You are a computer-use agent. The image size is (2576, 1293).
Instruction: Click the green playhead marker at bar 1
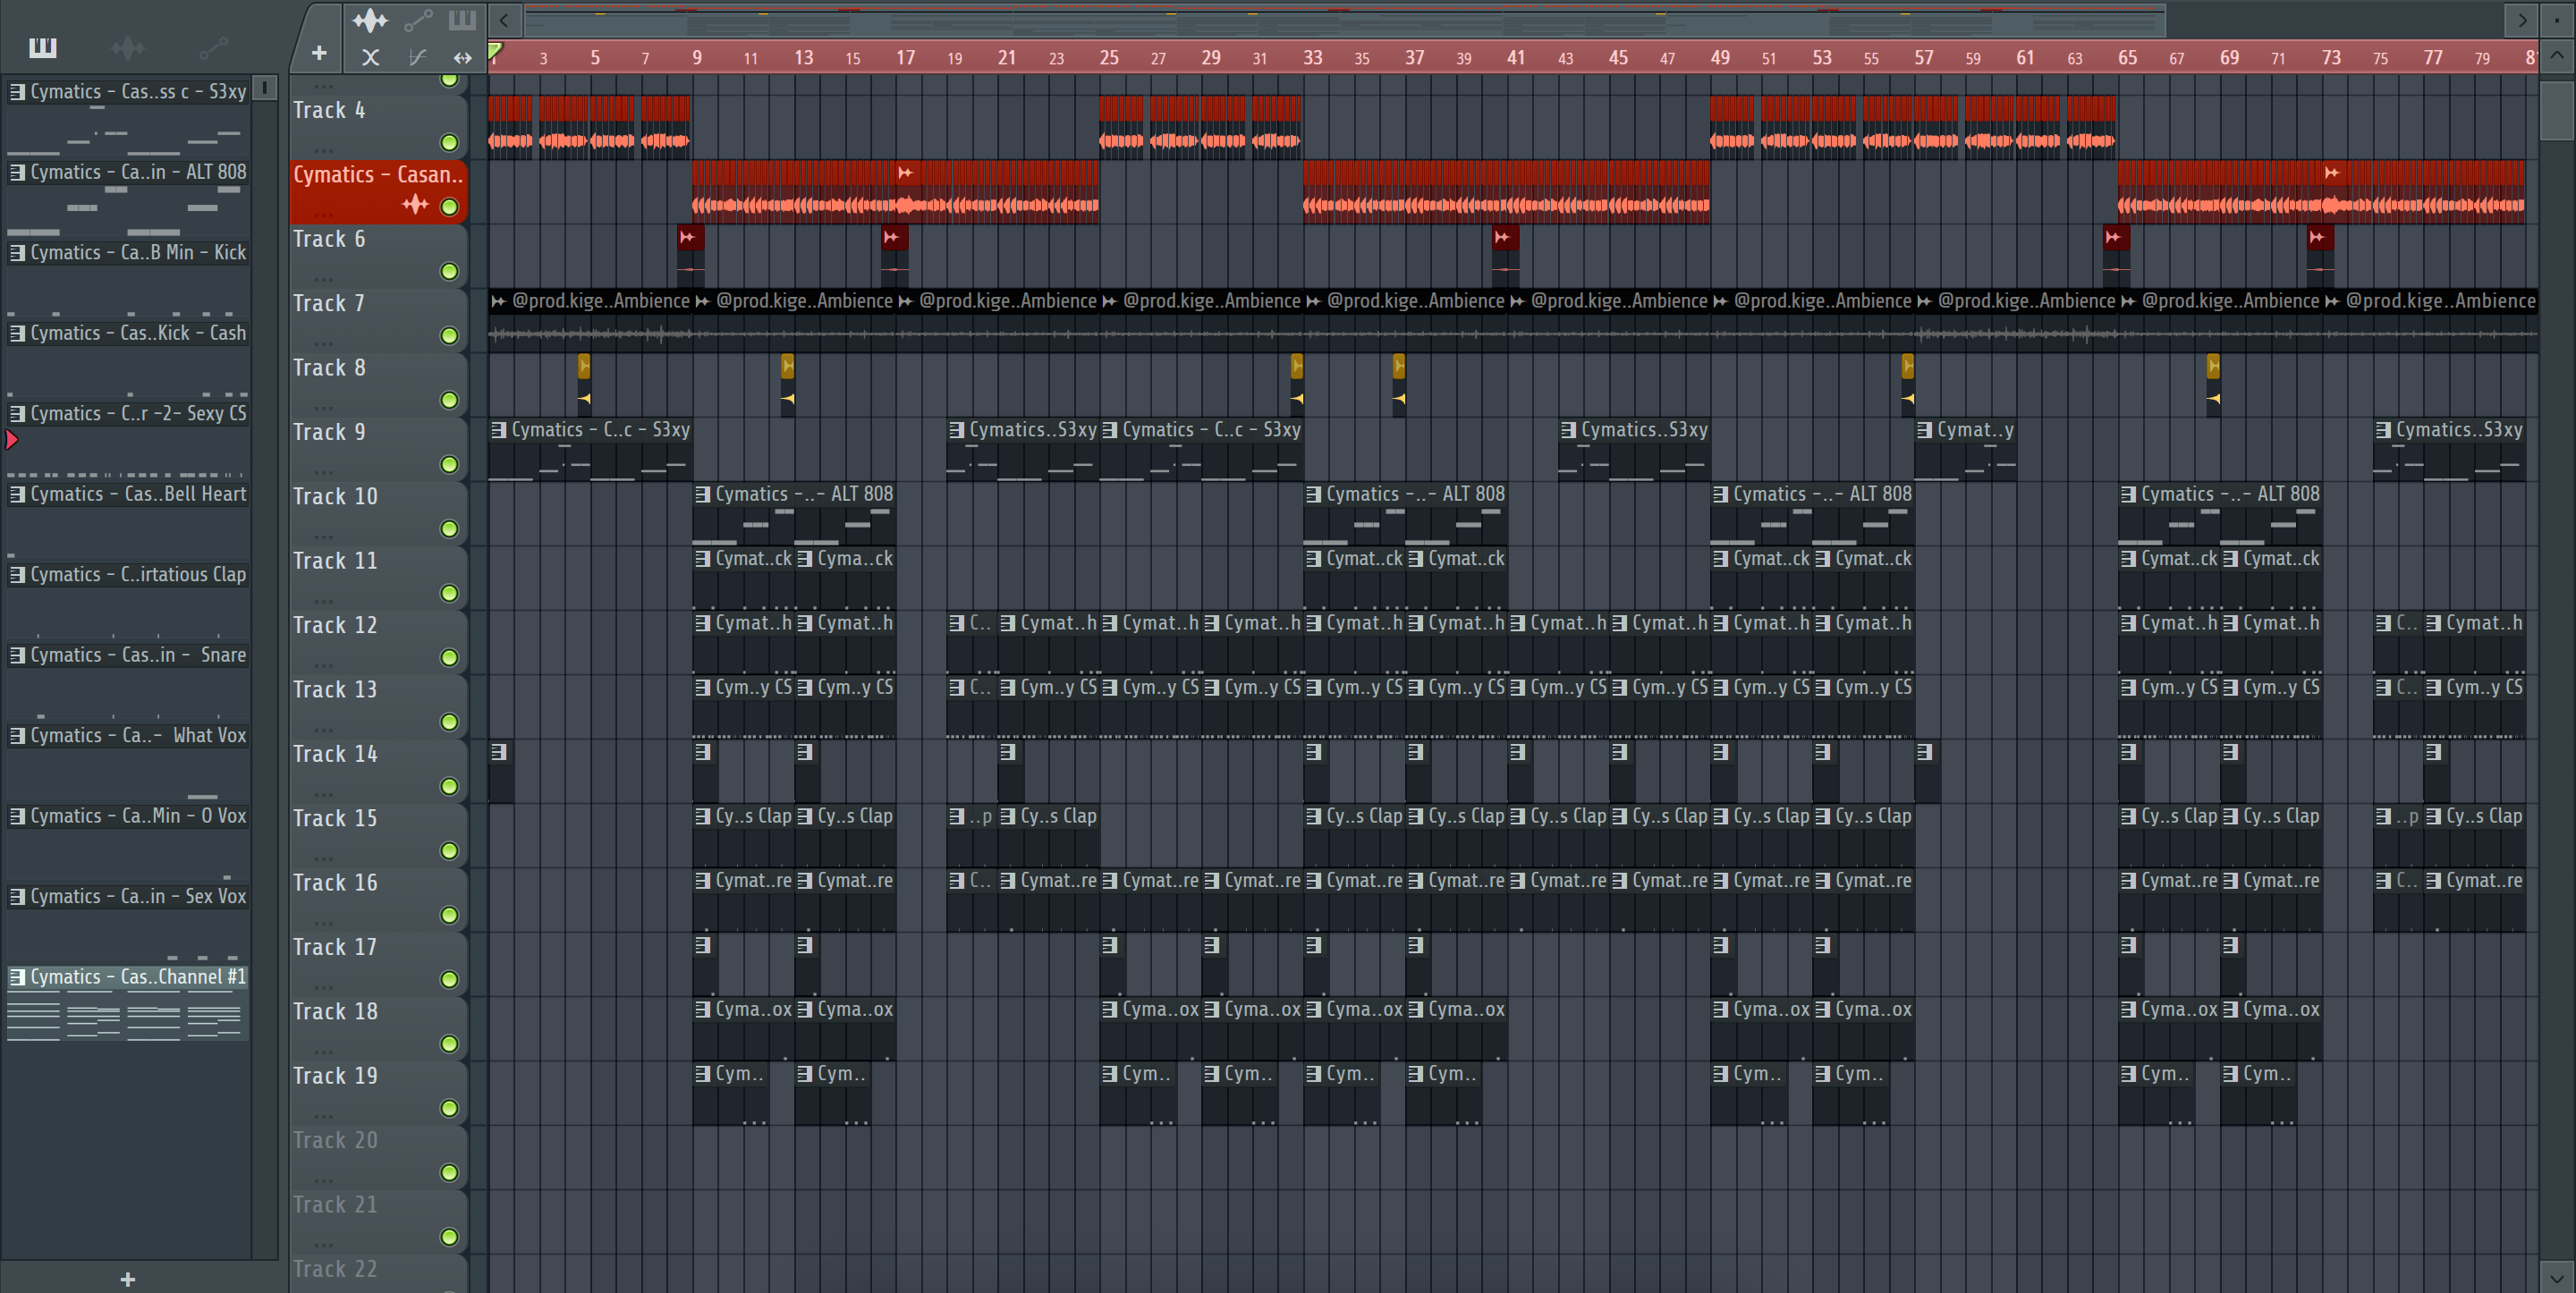pos(495,52)
